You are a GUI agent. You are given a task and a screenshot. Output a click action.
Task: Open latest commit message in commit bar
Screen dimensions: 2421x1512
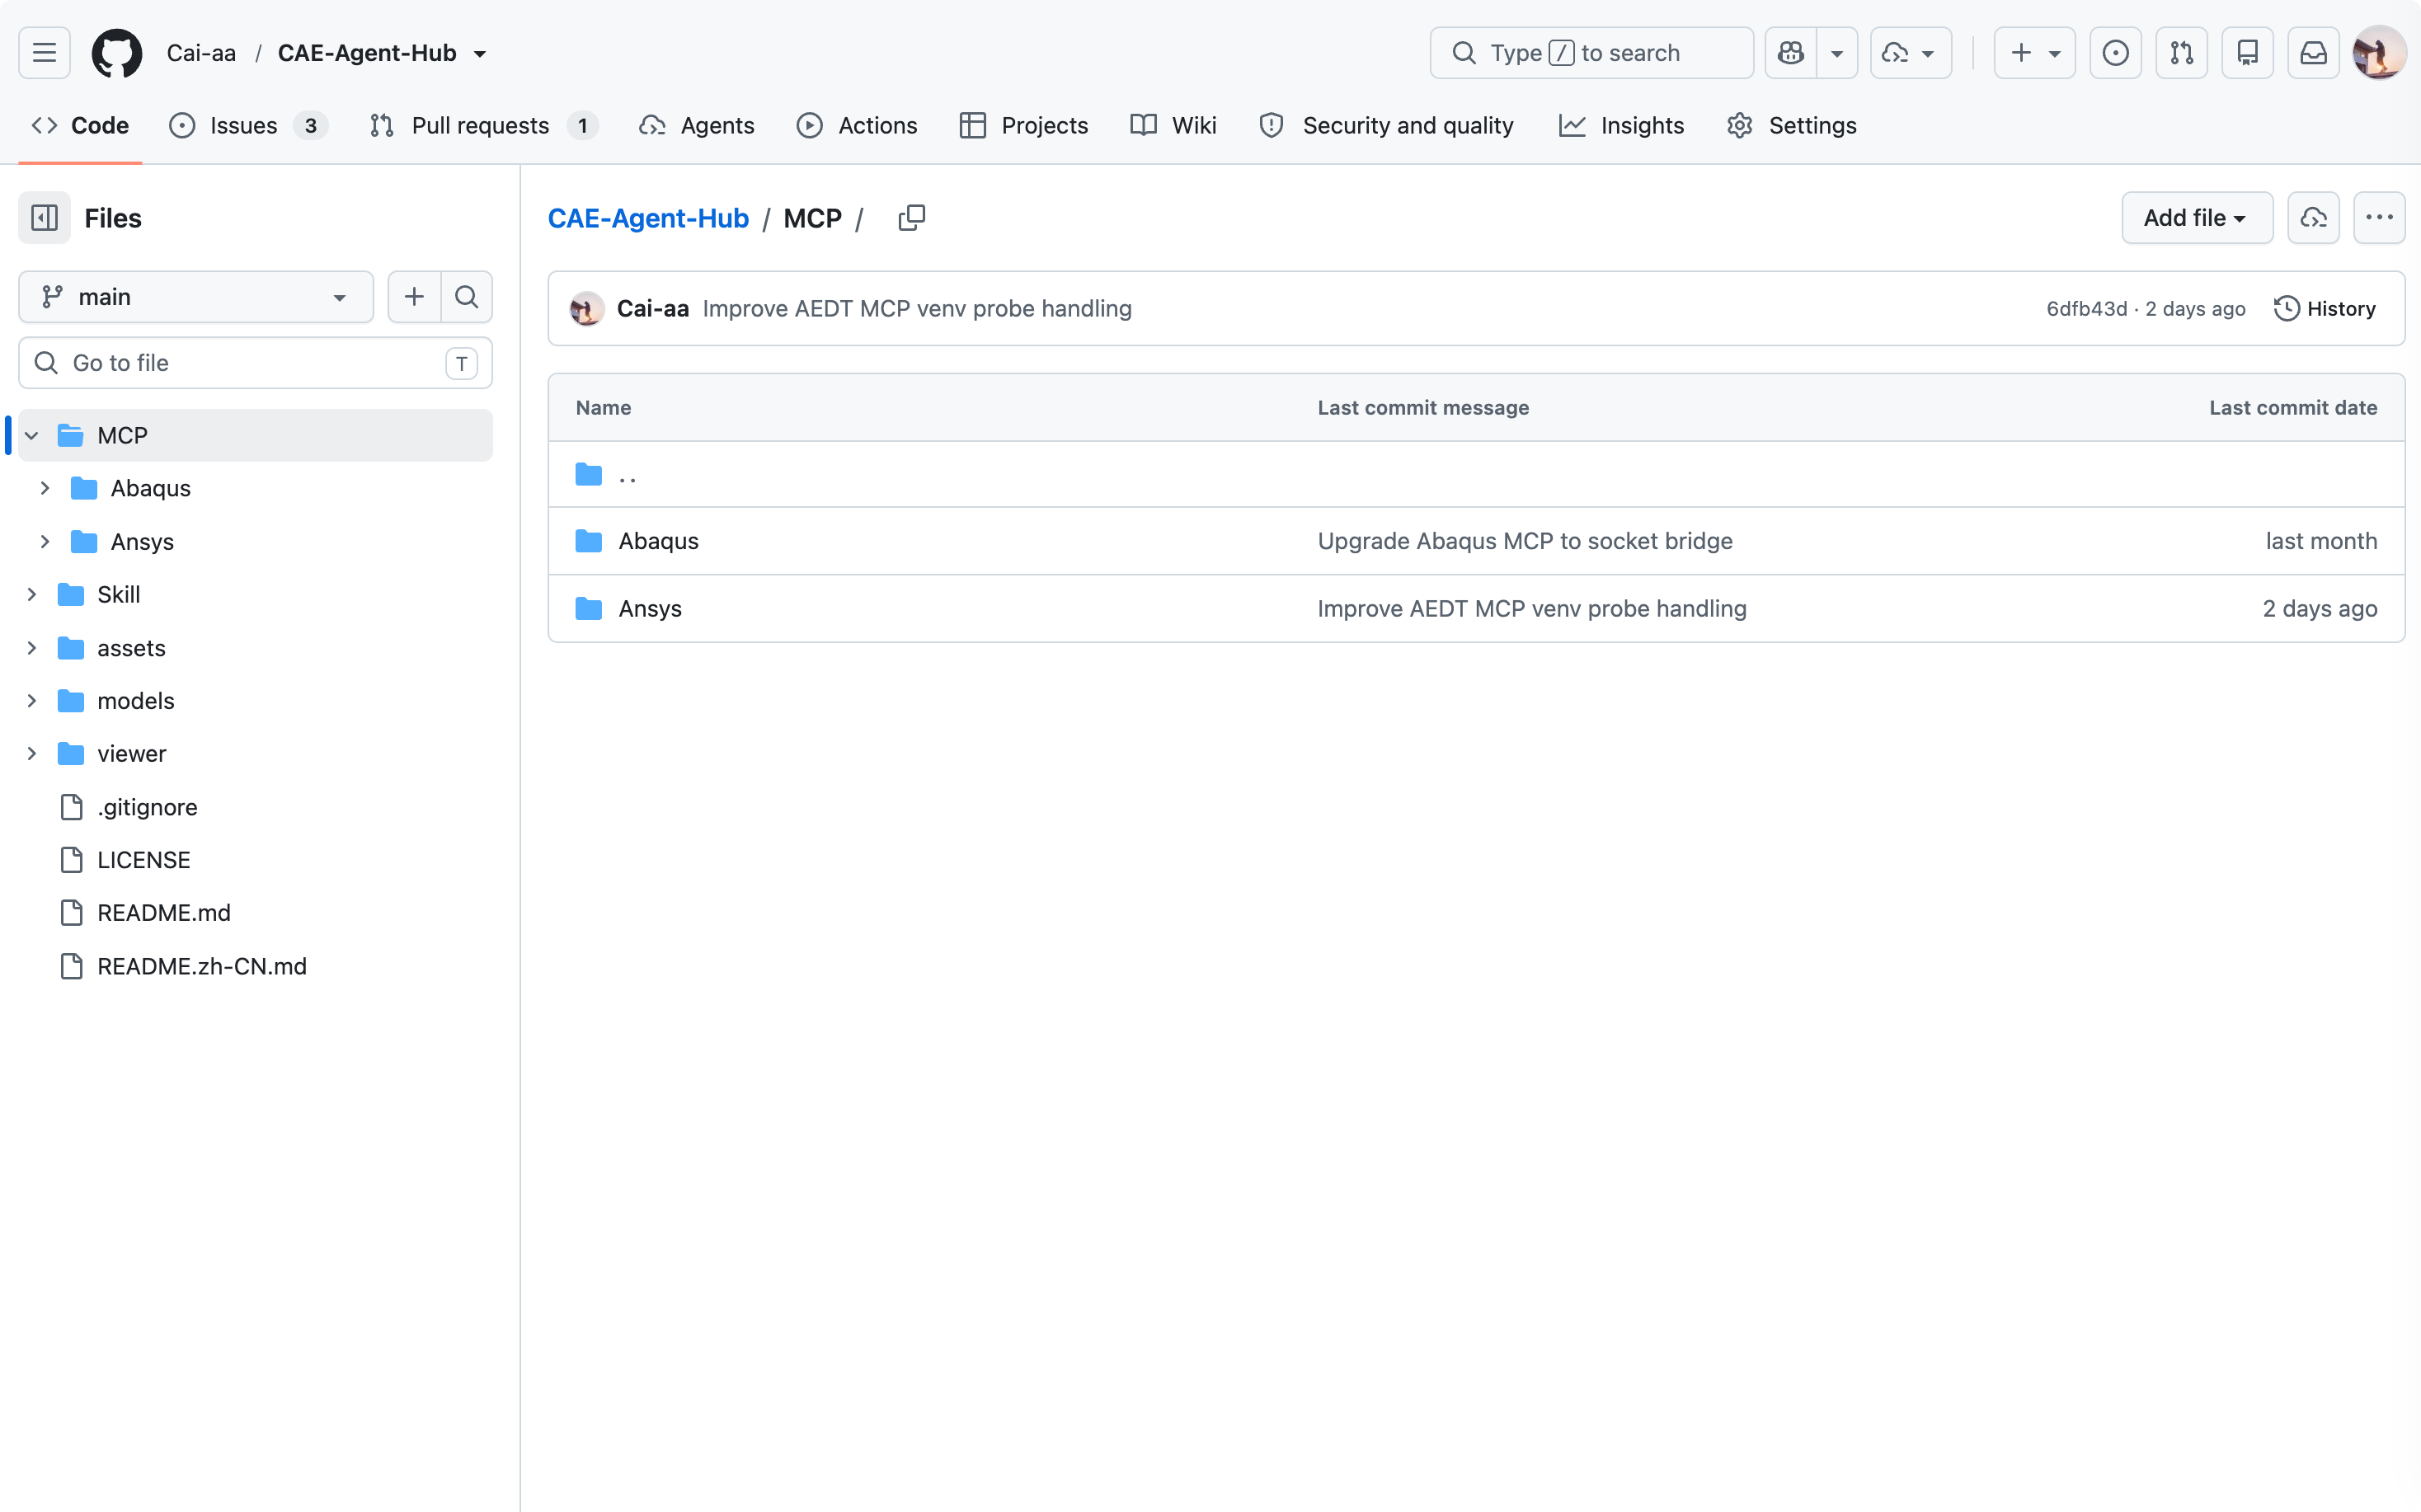917,309
